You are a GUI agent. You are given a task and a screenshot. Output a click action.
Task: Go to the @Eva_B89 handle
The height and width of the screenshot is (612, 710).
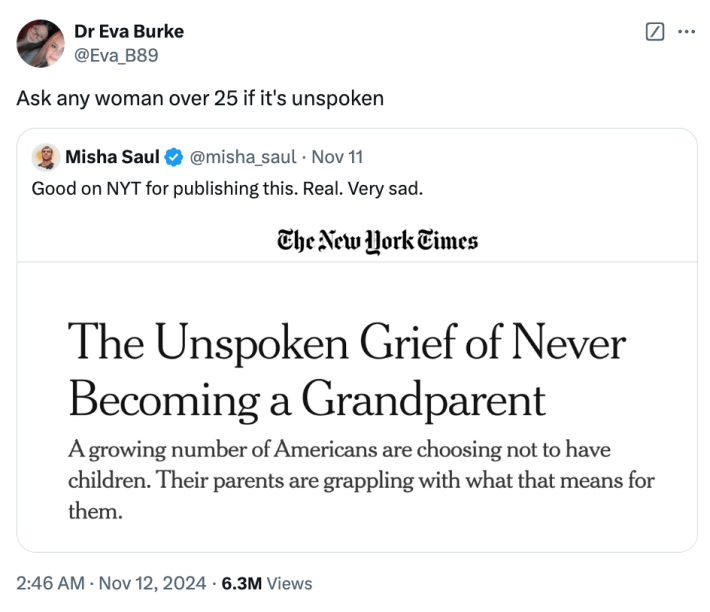coord(117,54)
